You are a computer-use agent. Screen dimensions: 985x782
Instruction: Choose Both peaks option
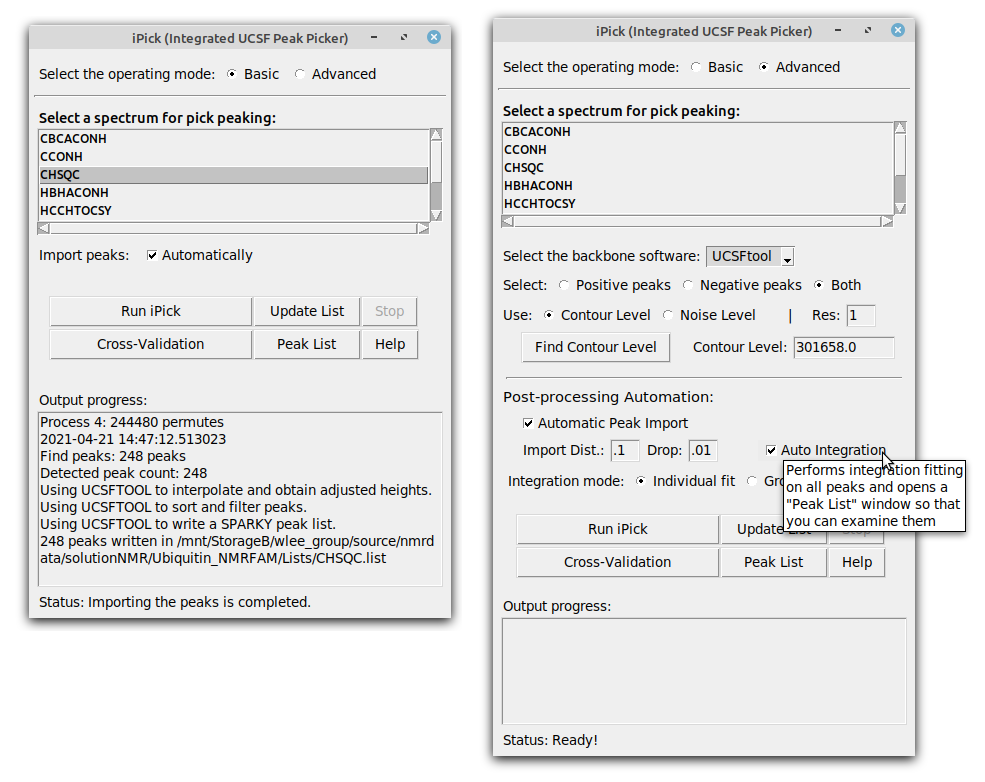[819, 285]
